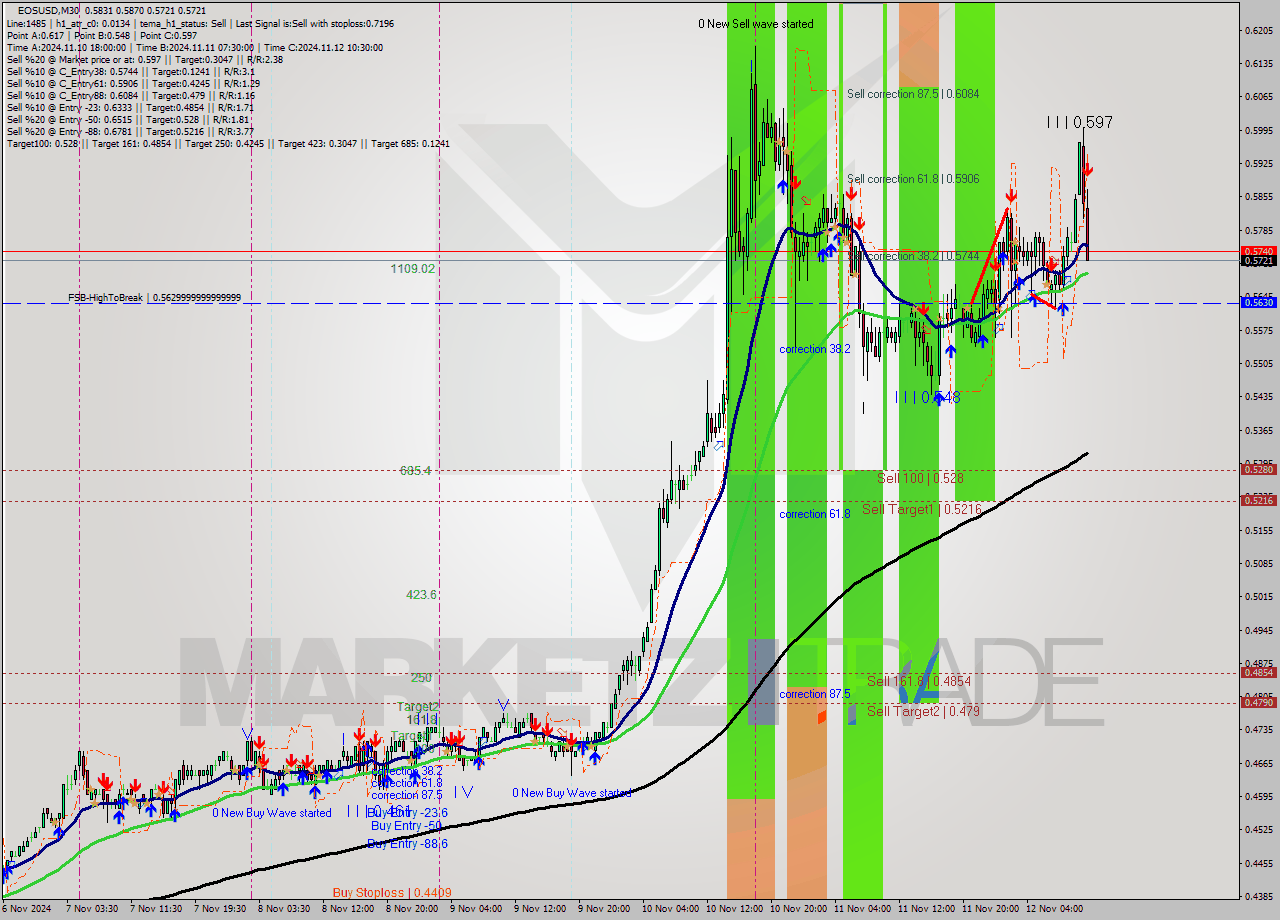Click the '11 Nov 04:00' time axis label

[863, 909]
